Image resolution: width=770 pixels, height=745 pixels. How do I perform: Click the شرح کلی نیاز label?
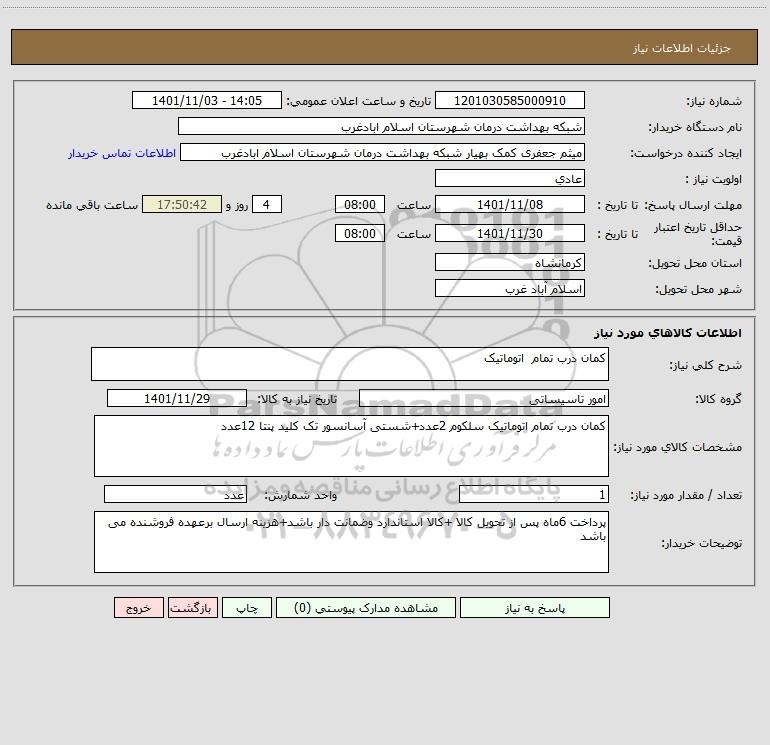[706, 365]
